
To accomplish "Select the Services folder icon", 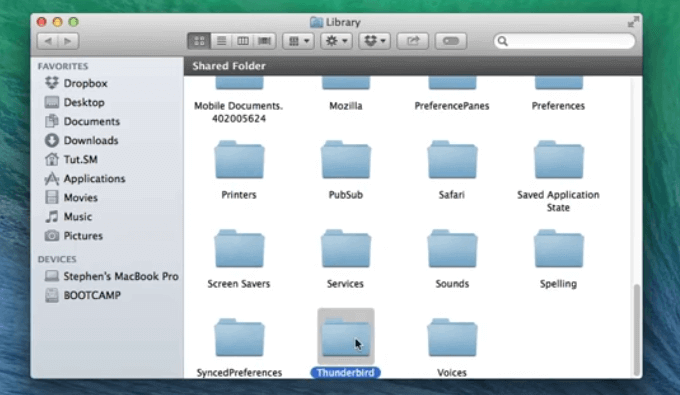I will click(346, 248).
